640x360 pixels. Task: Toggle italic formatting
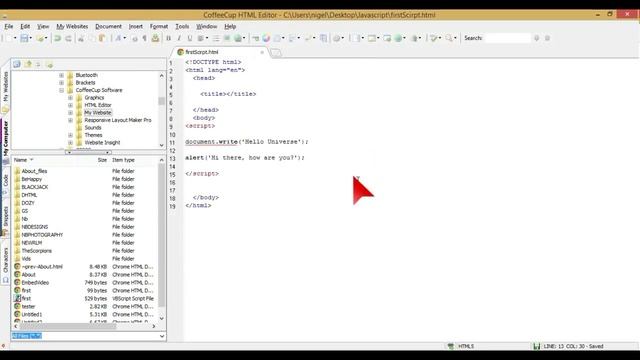point(179,38)
